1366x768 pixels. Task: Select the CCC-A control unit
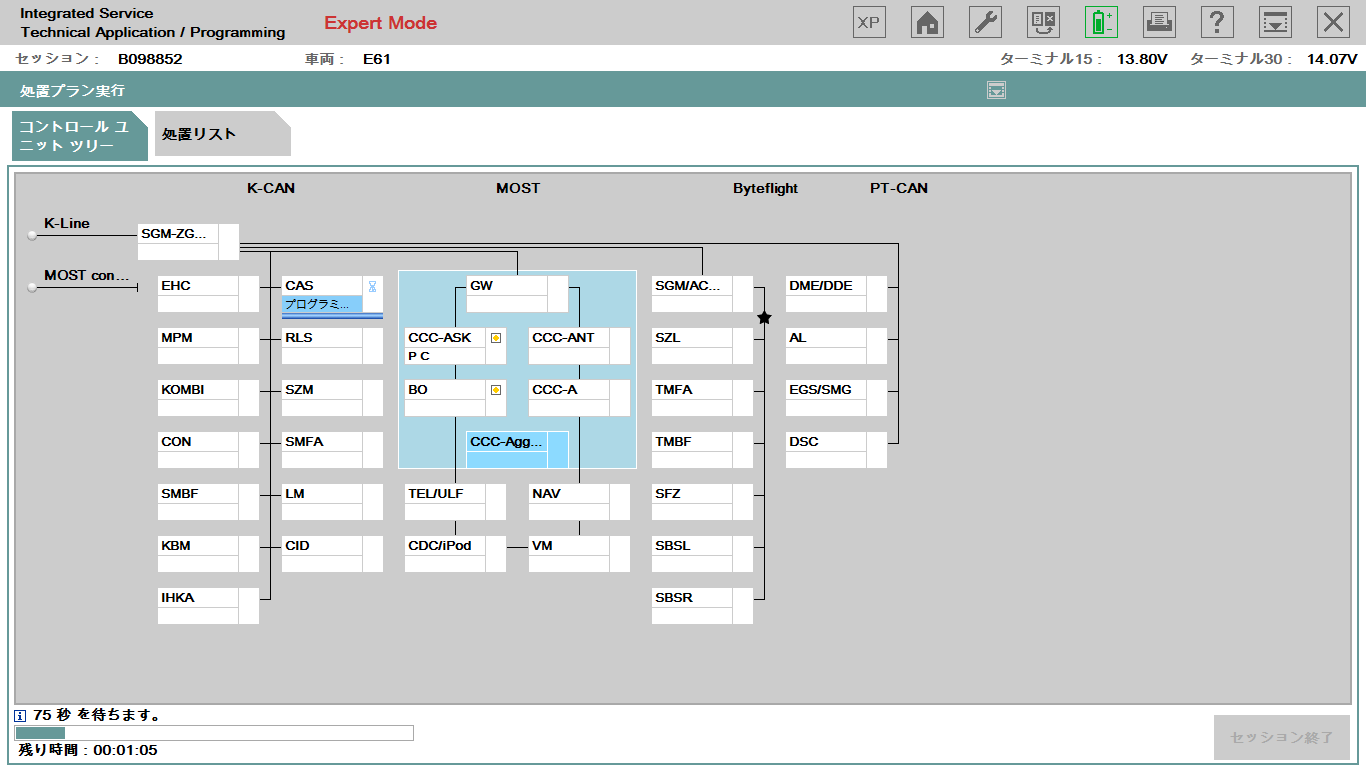[x=579, y=398]
